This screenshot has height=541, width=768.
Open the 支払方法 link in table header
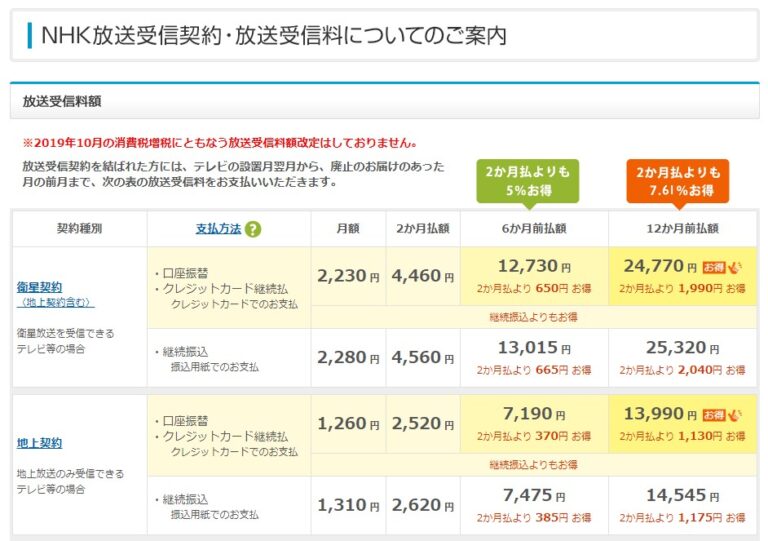coord(218,229)
